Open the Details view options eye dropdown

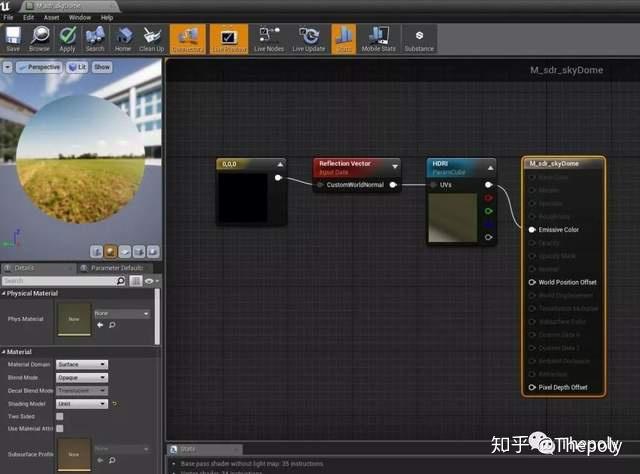click(x=152, y=281)
